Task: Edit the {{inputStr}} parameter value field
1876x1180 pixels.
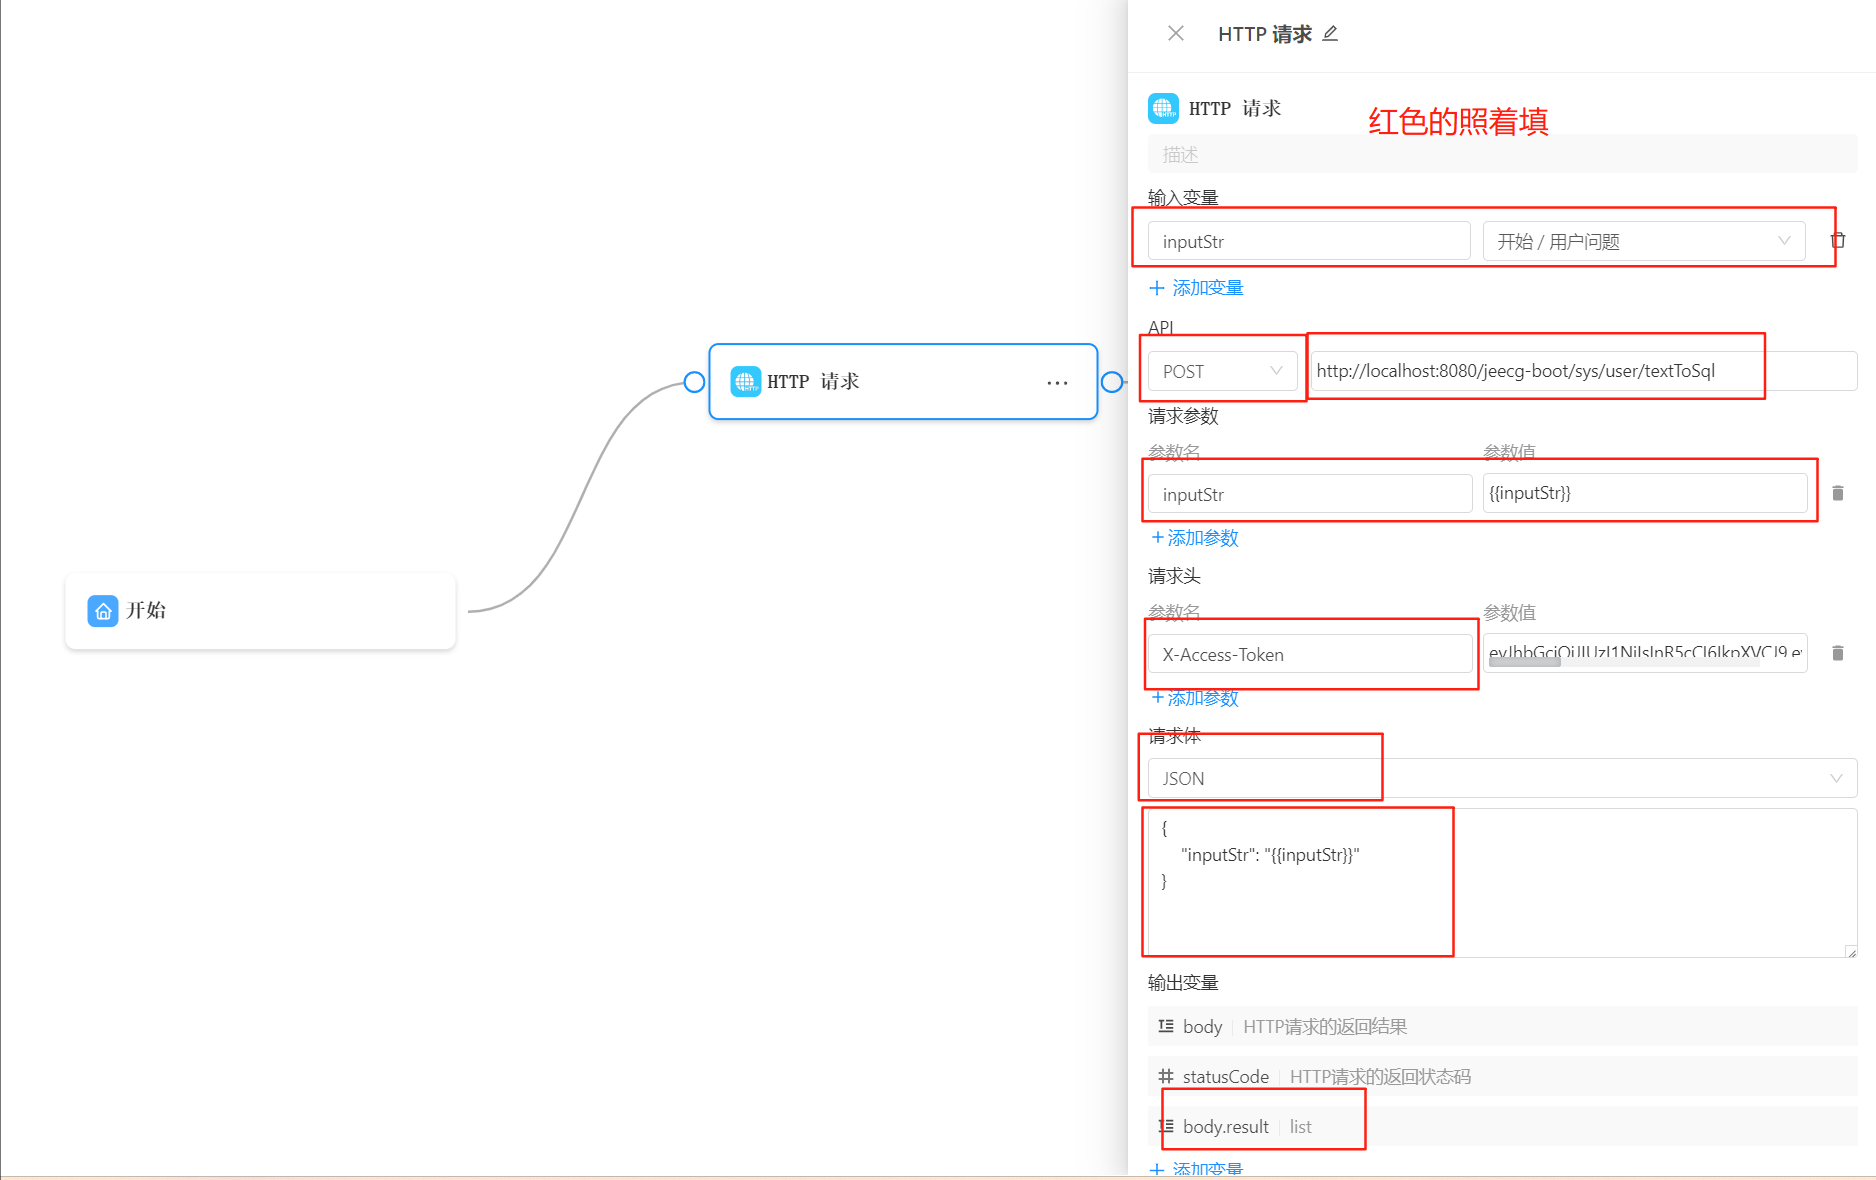Action: pyautogui.click(x=1645, y=493)
